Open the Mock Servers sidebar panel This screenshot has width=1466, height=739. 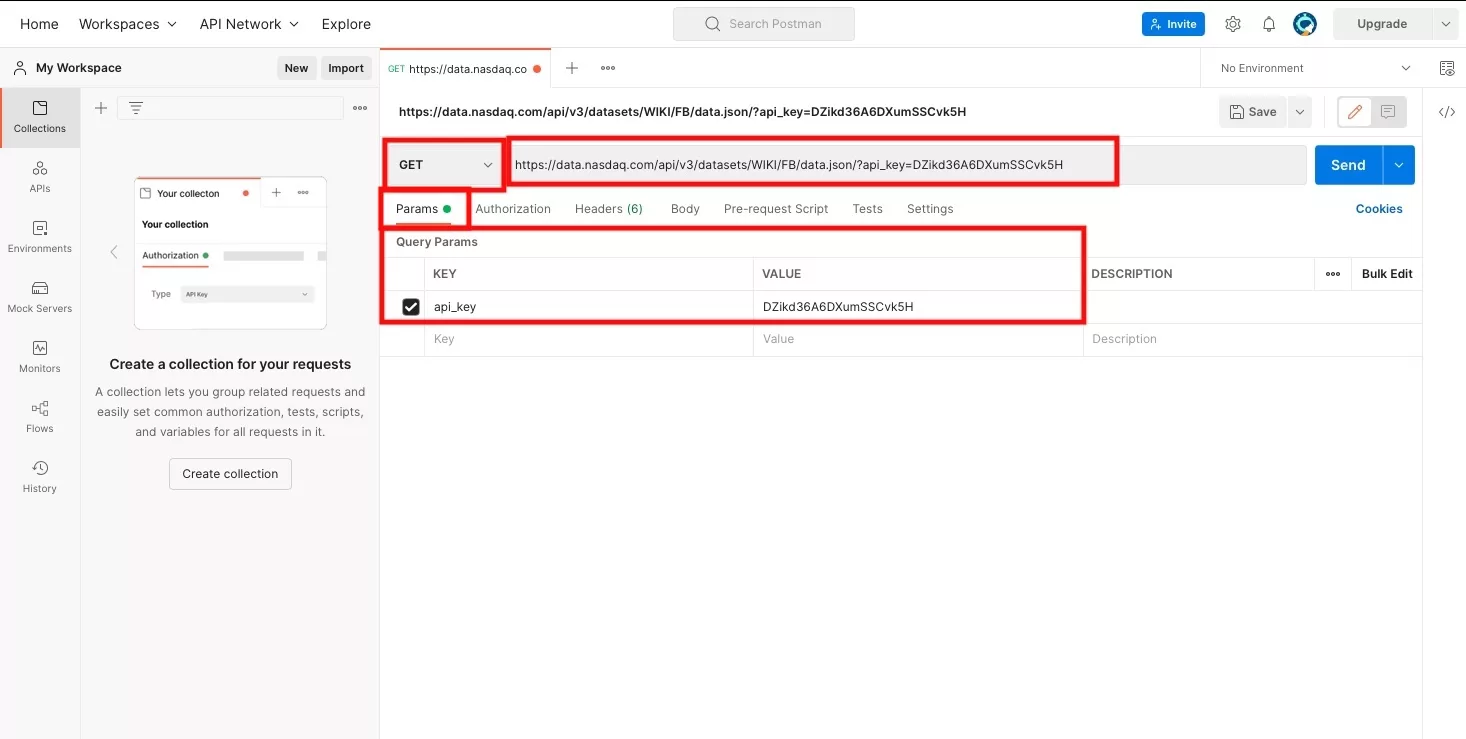(x=40, y=297)
